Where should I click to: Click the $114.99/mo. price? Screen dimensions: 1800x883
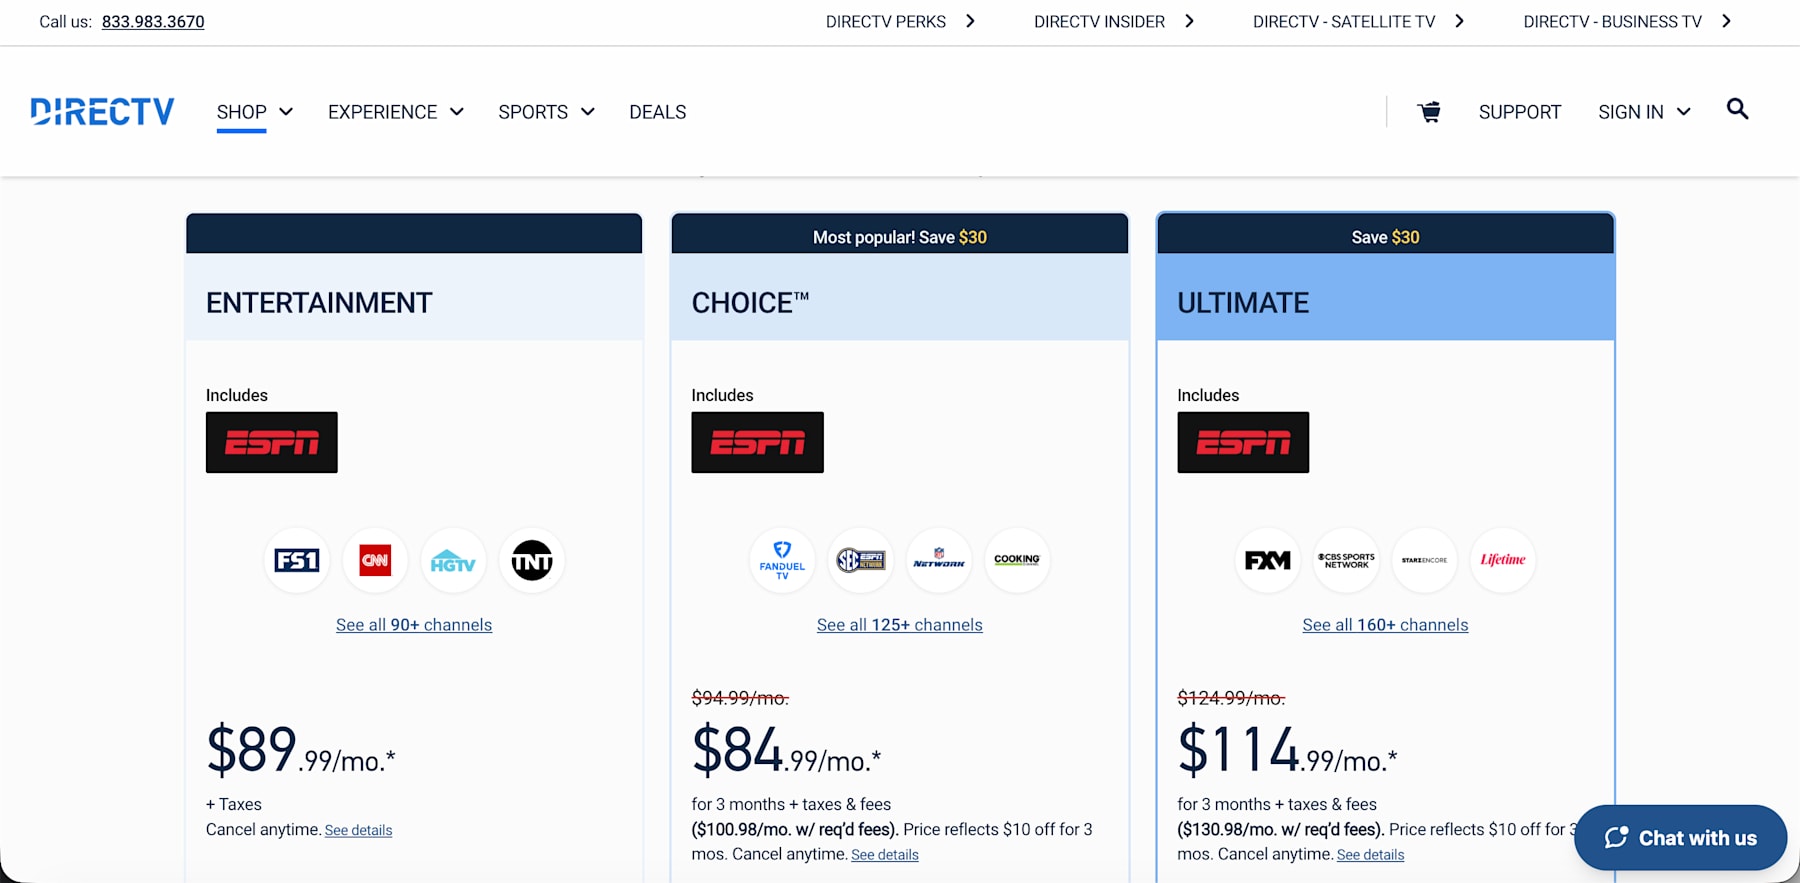[1287, 751]
